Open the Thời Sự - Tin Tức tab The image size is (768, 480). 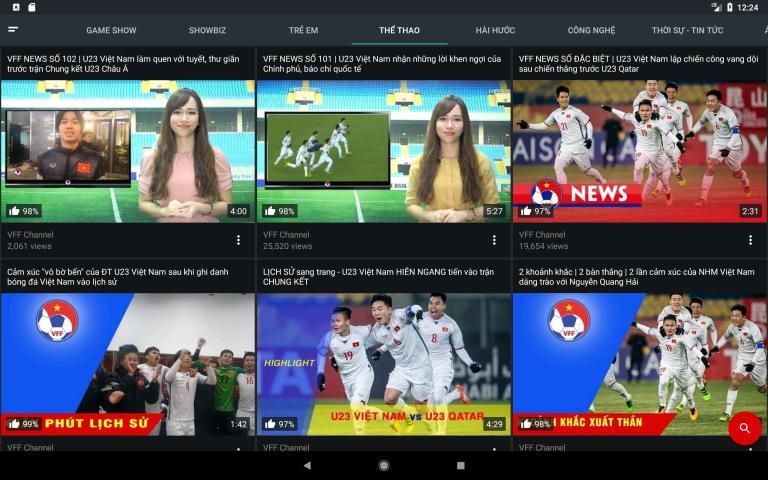pyautogui.click(x=687, y=30)
